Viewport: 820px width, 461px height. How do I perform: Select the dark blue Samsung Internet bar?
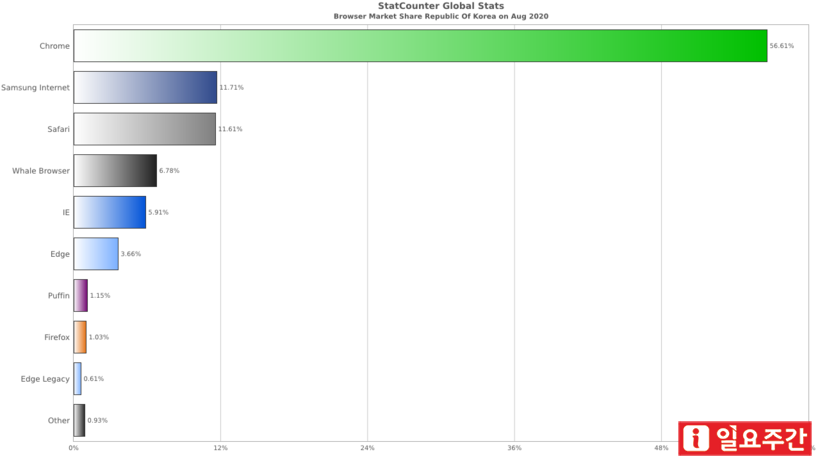pos(145,88)
